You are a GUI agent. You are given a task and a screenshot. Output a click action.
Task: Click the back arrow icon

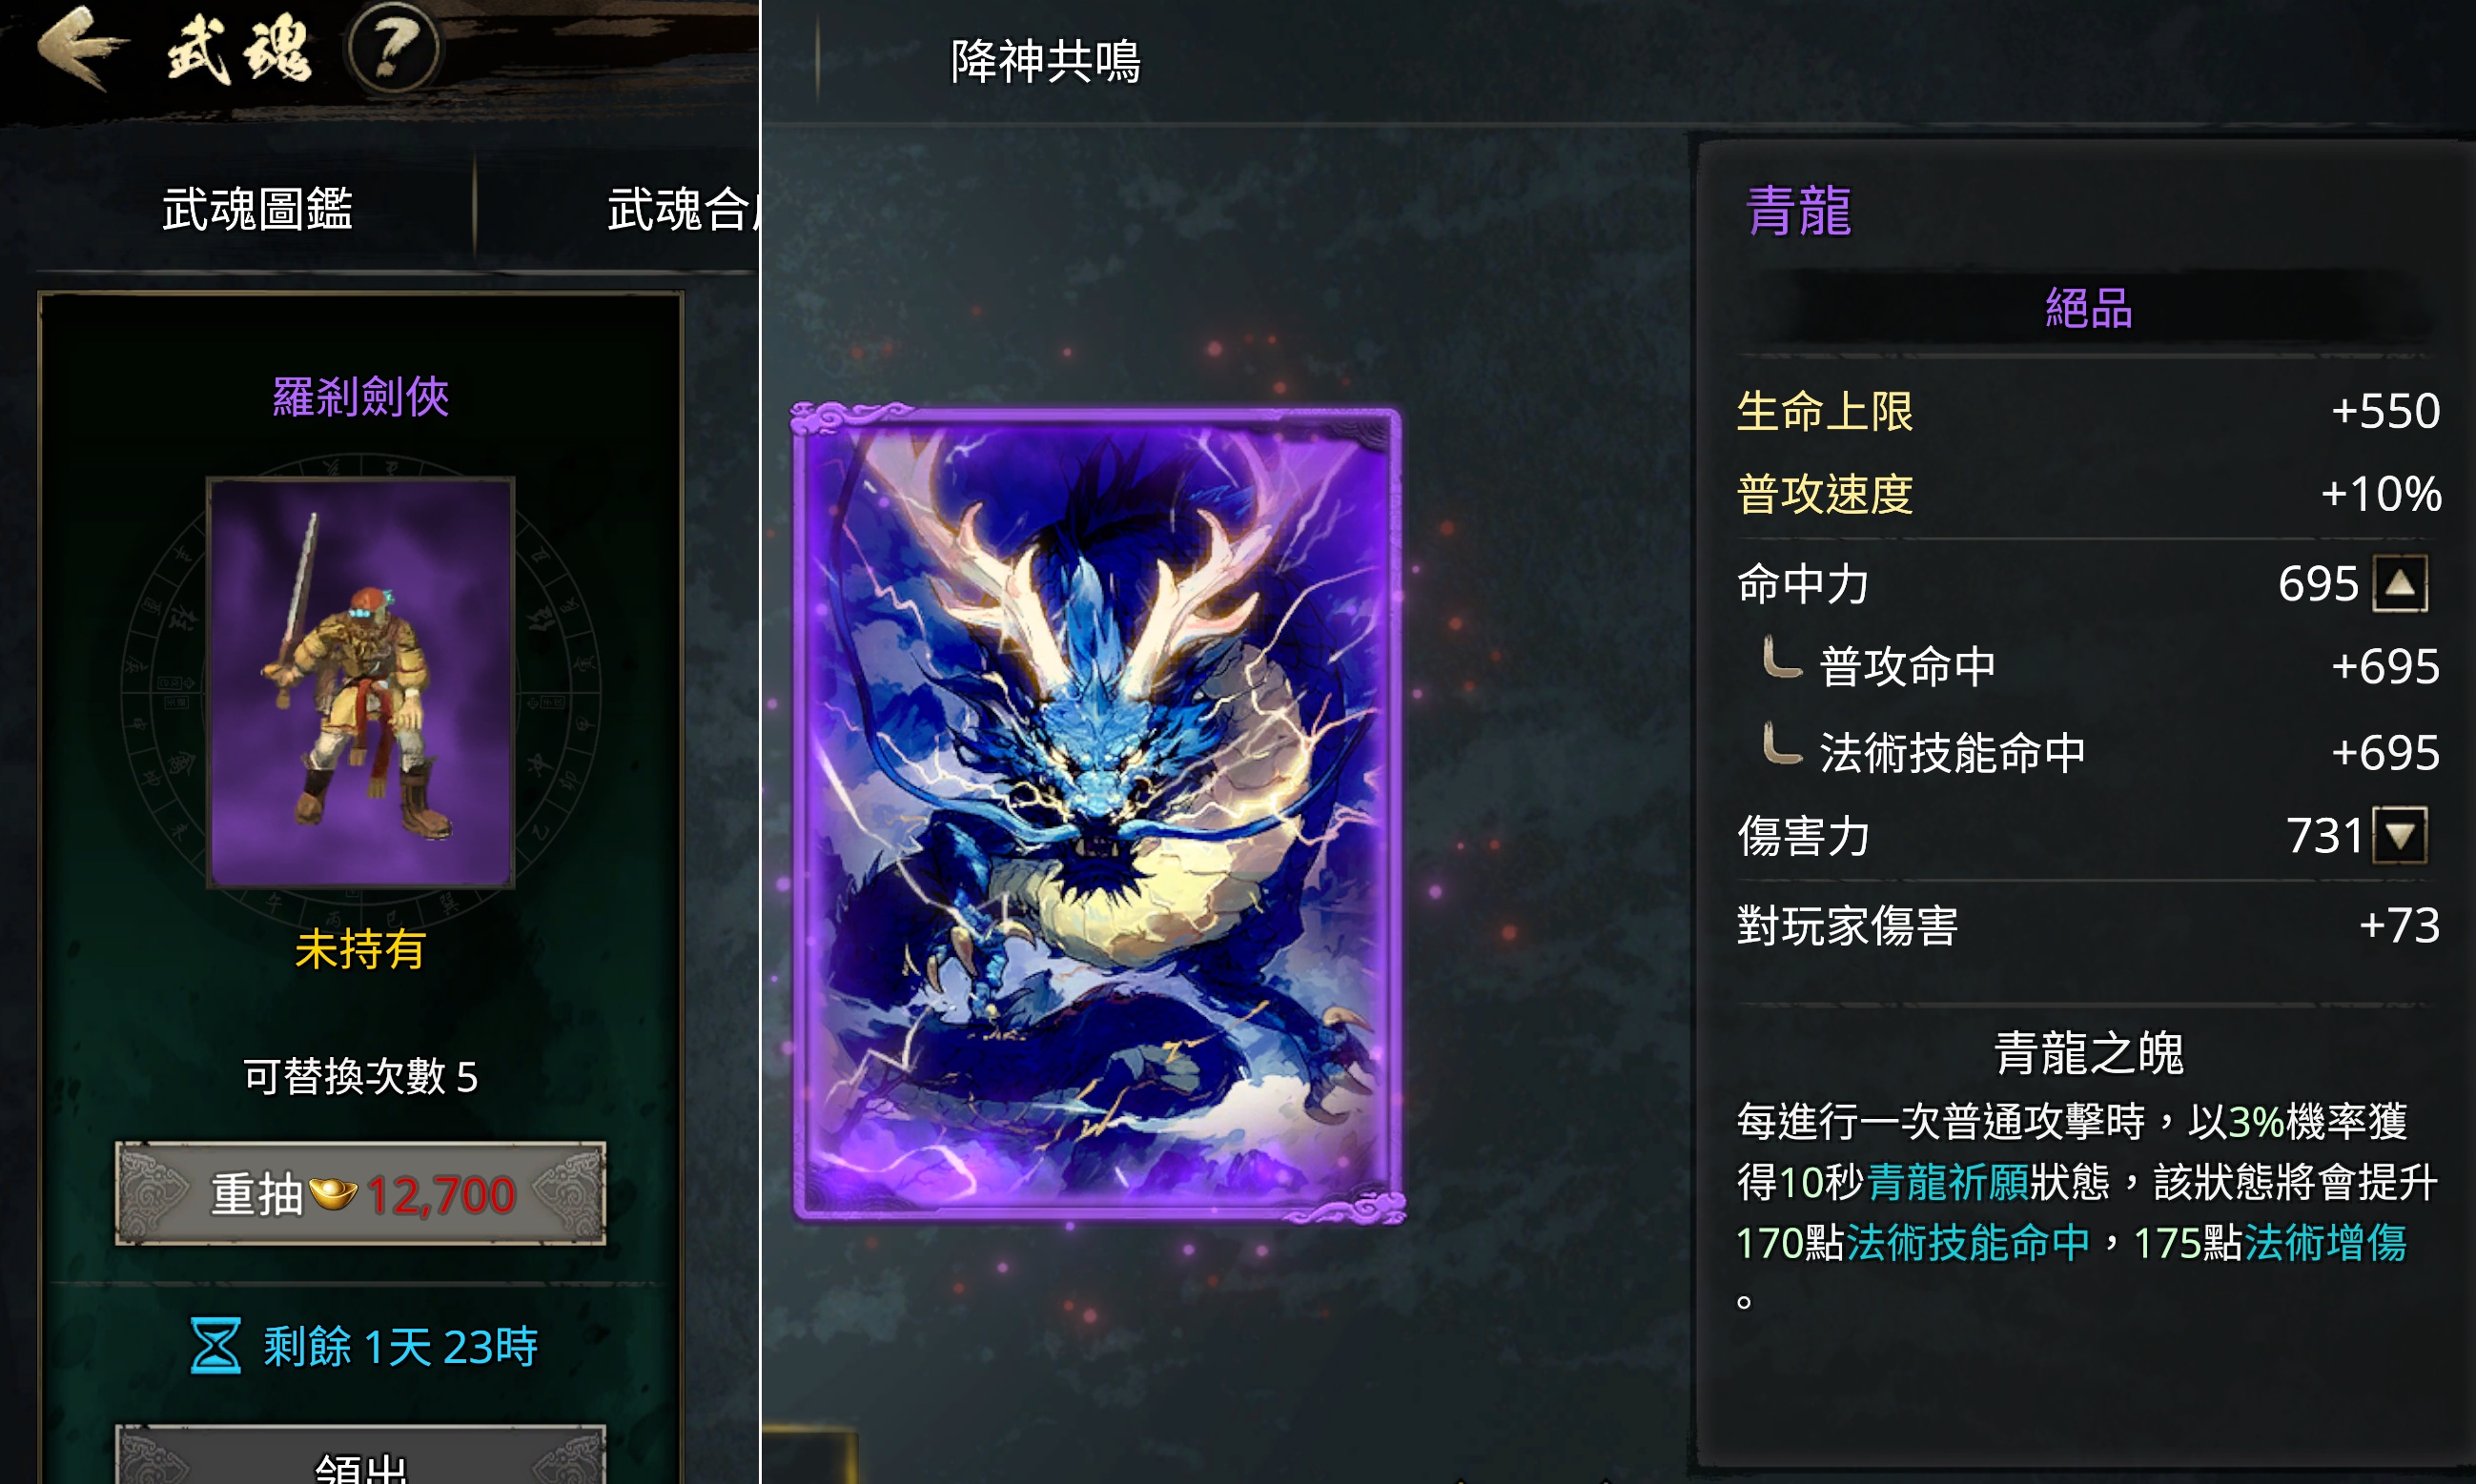pyautogui.click(x=82, y=47)
